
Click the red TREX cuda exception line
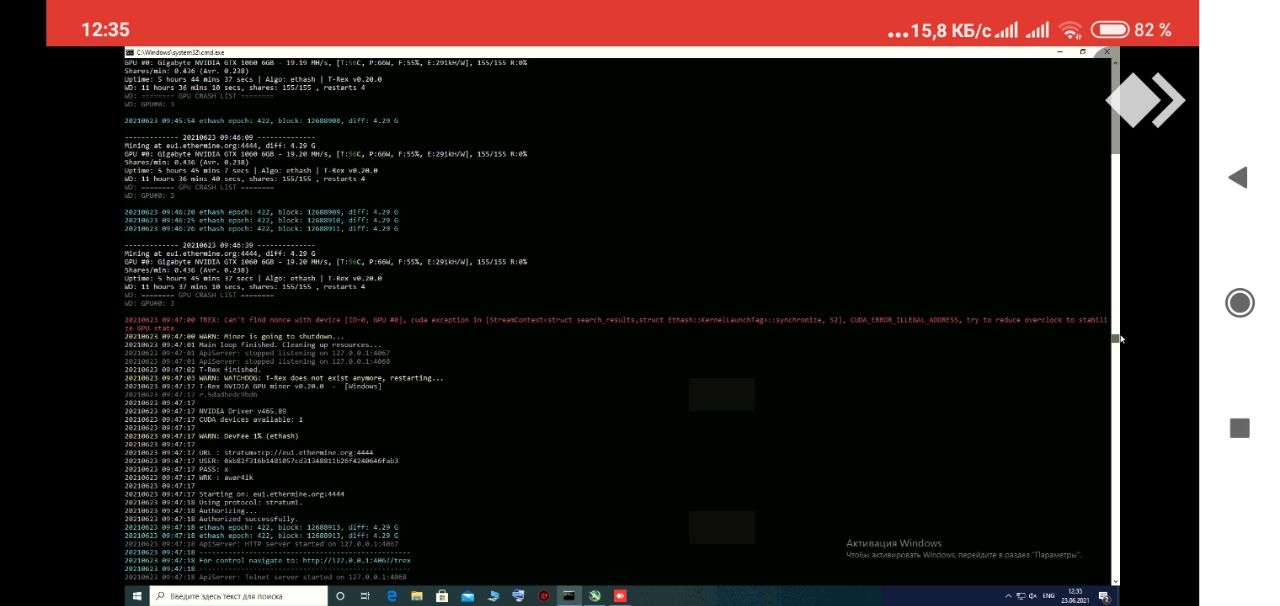617,324
